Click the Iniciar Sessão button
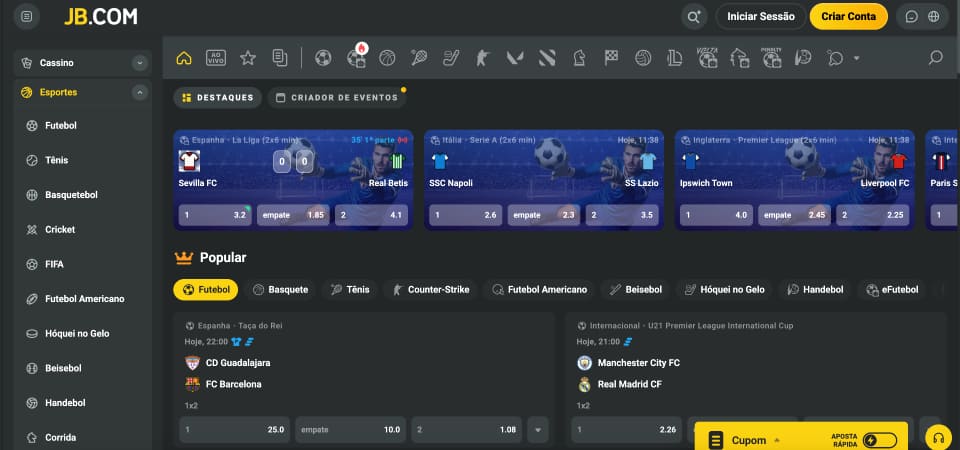 point(761,17)
